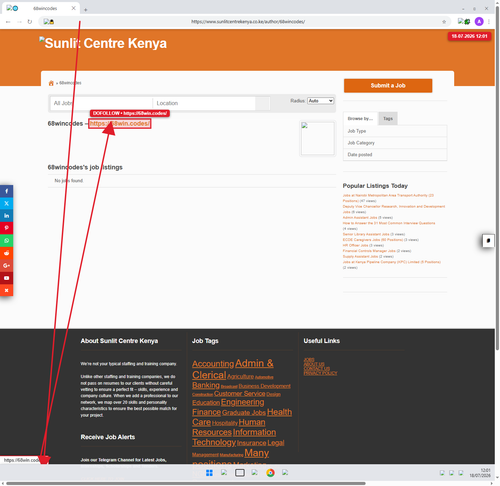The height and width of the screenshot is (486, 500).
Task: Click the 68wincodes profile avatar thumbnail
Action: [318, 138]
